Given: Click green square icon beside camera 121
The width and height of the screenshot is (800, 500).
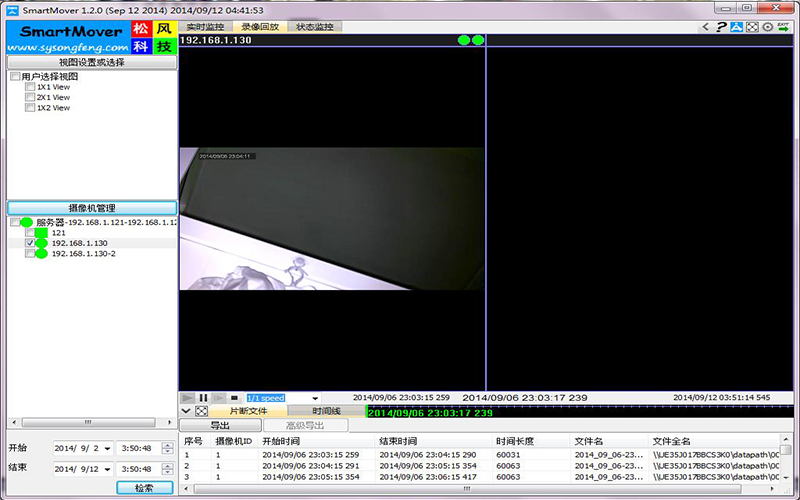Looking at the screenshot, I should [41, 233].
